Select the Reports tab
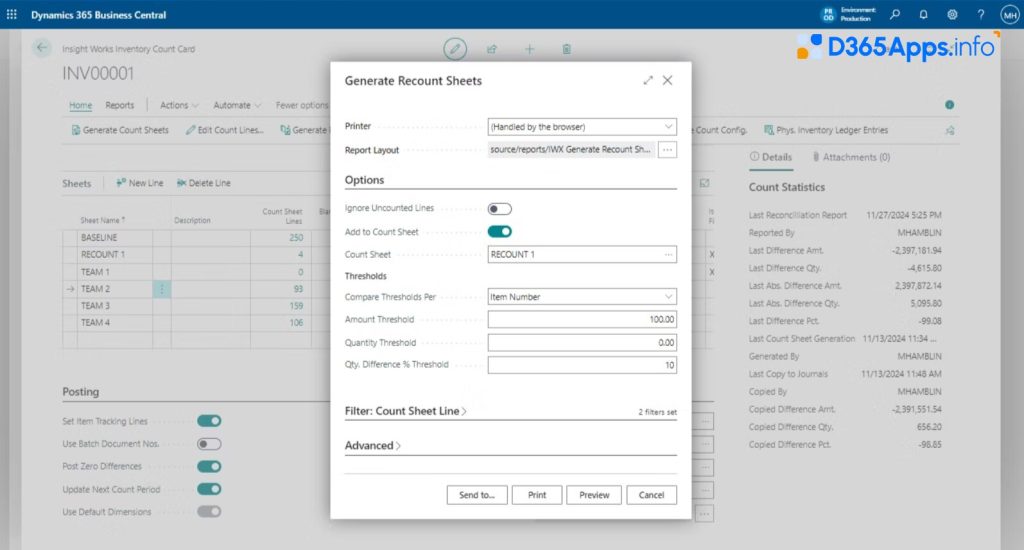Screen dimensions: 1024x550 tap(120, 105)
